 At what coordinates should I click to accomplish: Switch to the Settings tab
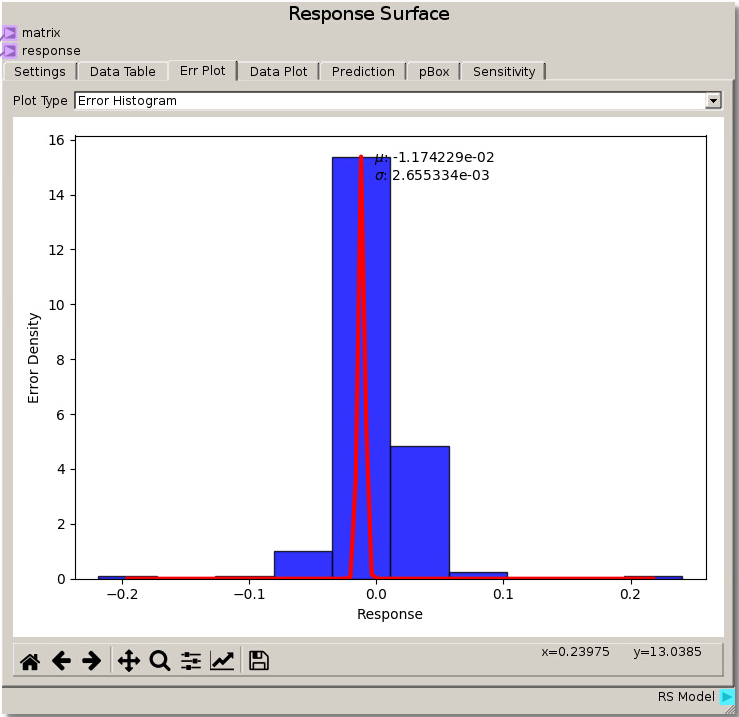coord(40,72)
